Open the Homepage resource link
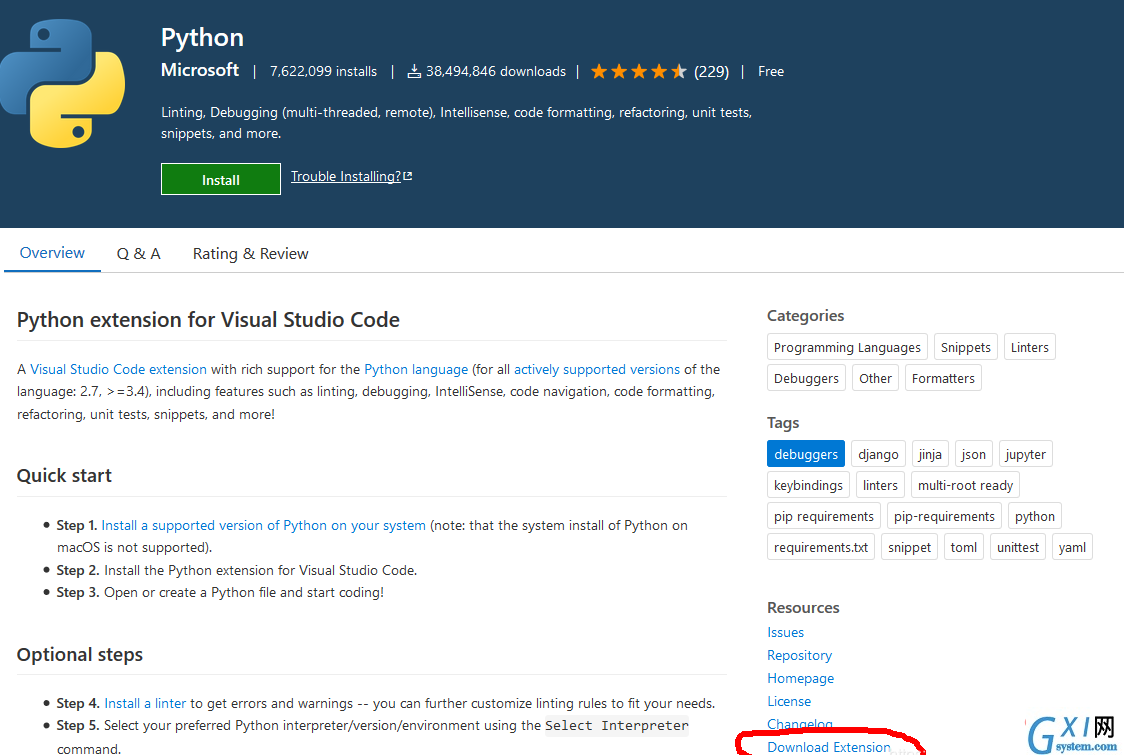Screen dimensions: 1124x755 click(x=801, y=678)
